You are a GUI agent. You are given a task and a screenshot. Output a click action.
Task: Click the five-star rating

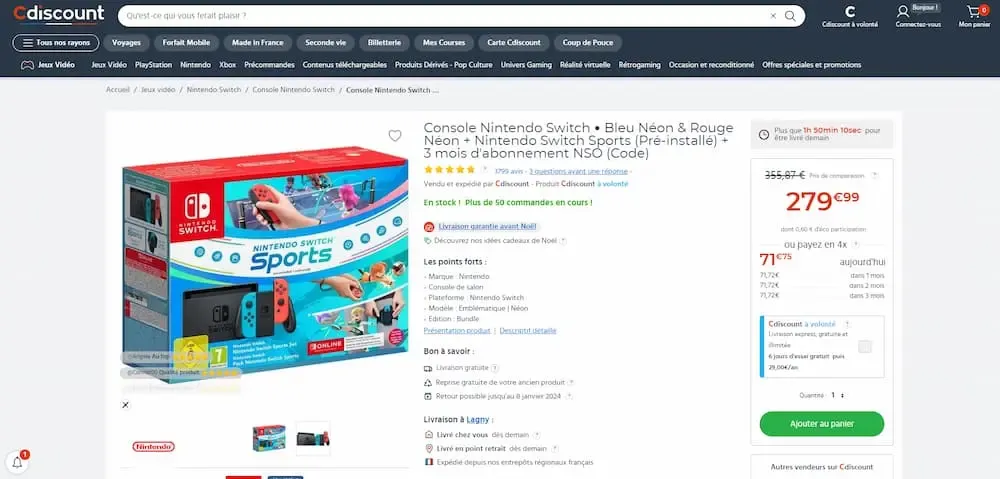[450, 170]
